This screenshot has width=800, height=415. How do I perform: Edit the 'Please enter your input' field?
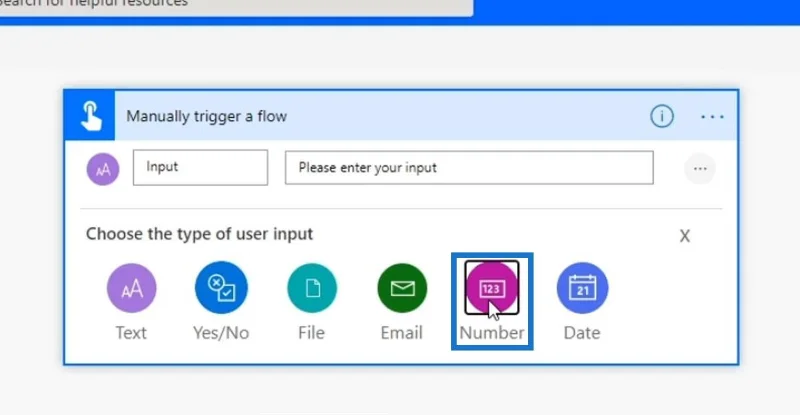(469, 167)
